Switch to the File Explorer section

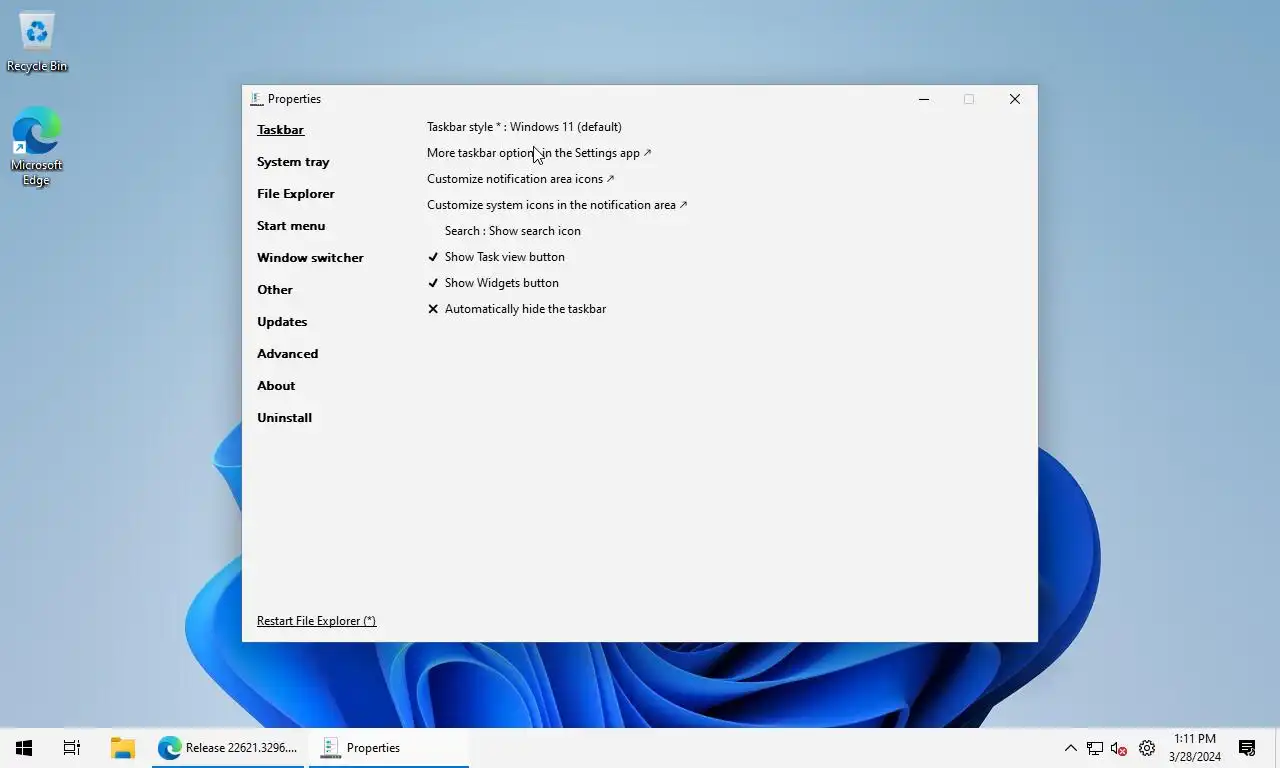296,194
